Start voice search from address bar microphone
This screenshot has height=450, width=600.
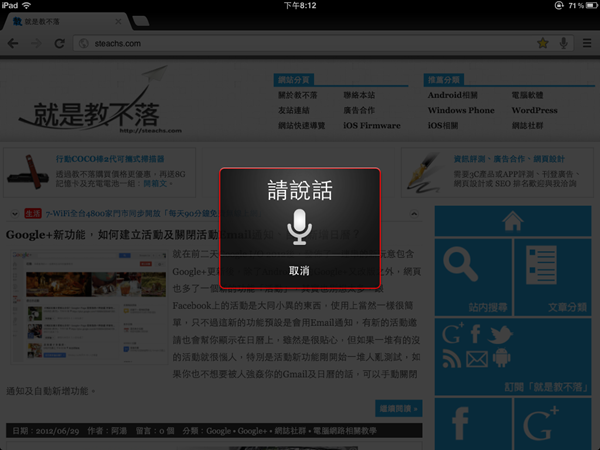563,43
